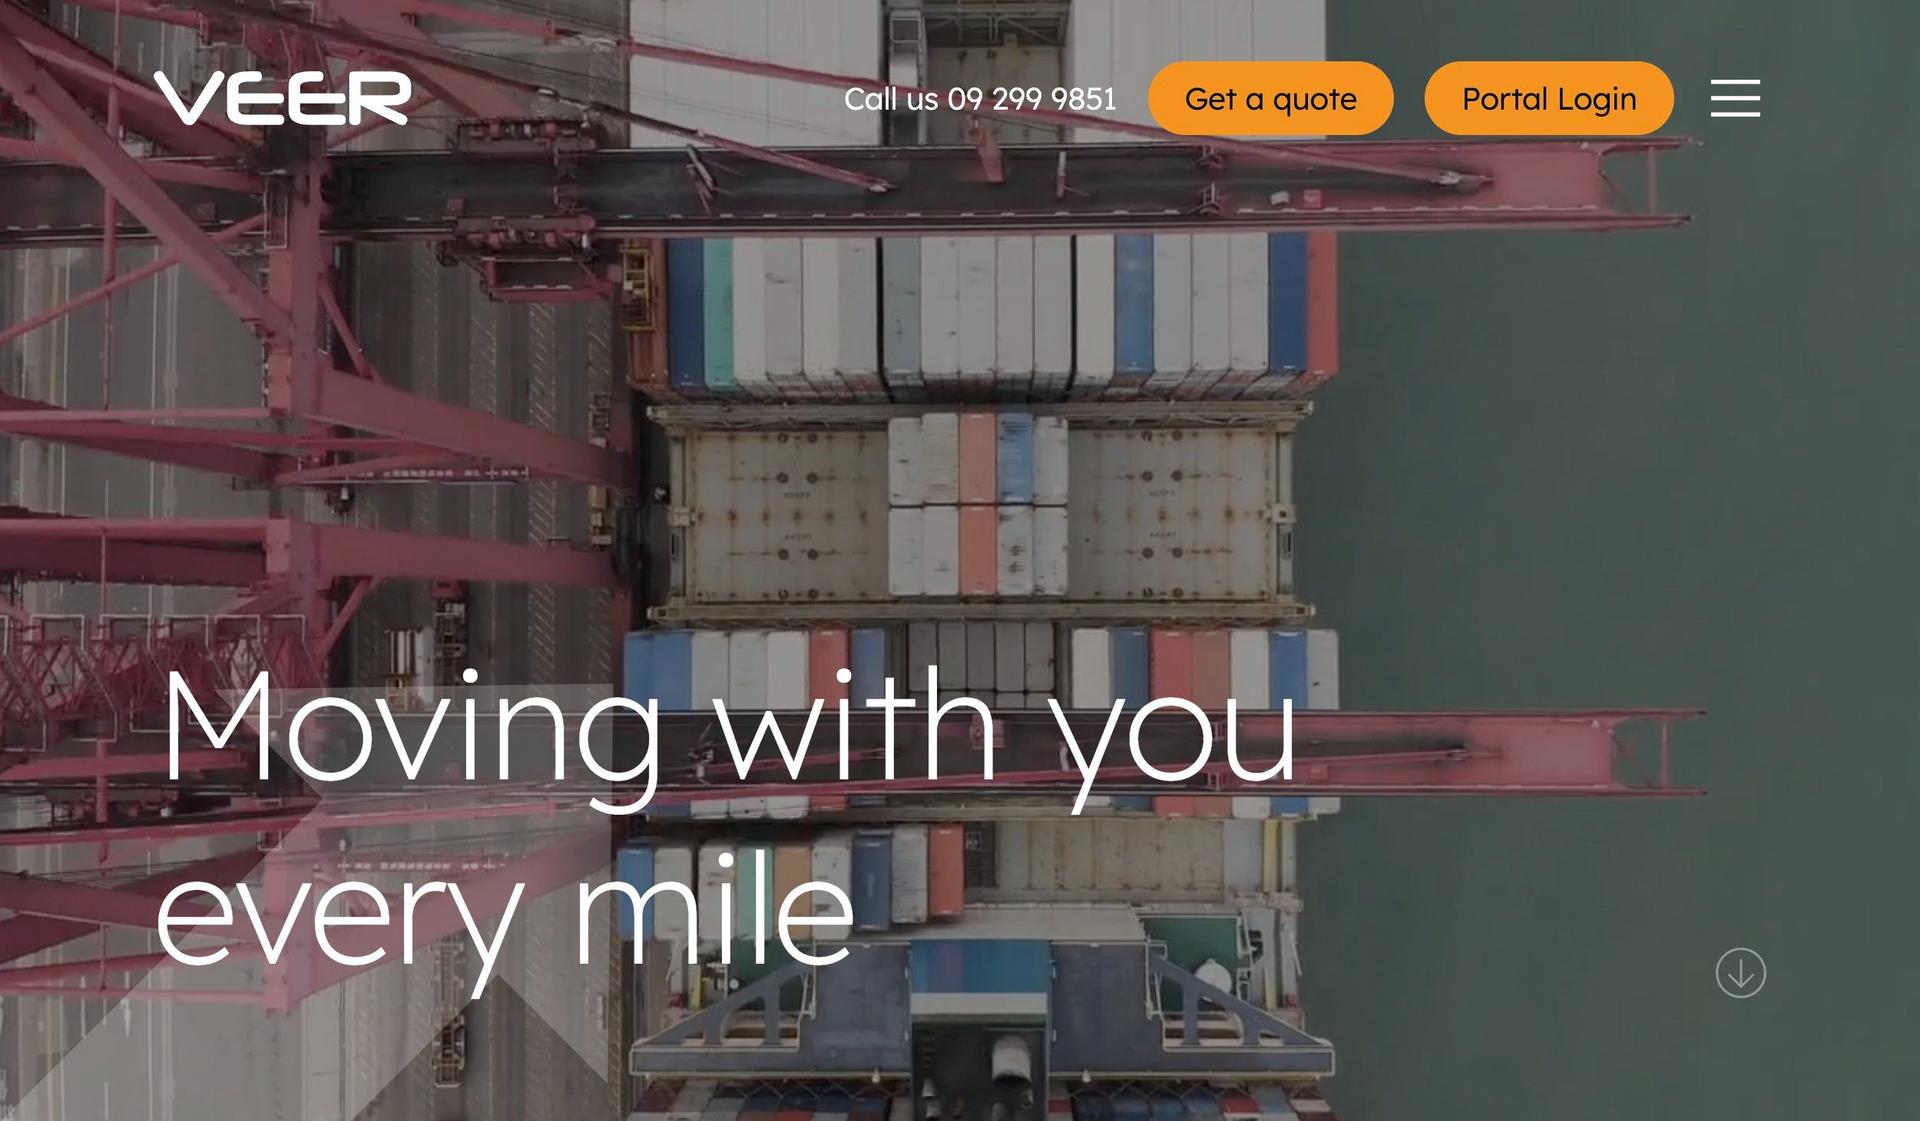Image resolution: width=1920 pixels, height=1121 pixels.
Task: Click the word 'quote' on orange button
Action: (1314, 101)
